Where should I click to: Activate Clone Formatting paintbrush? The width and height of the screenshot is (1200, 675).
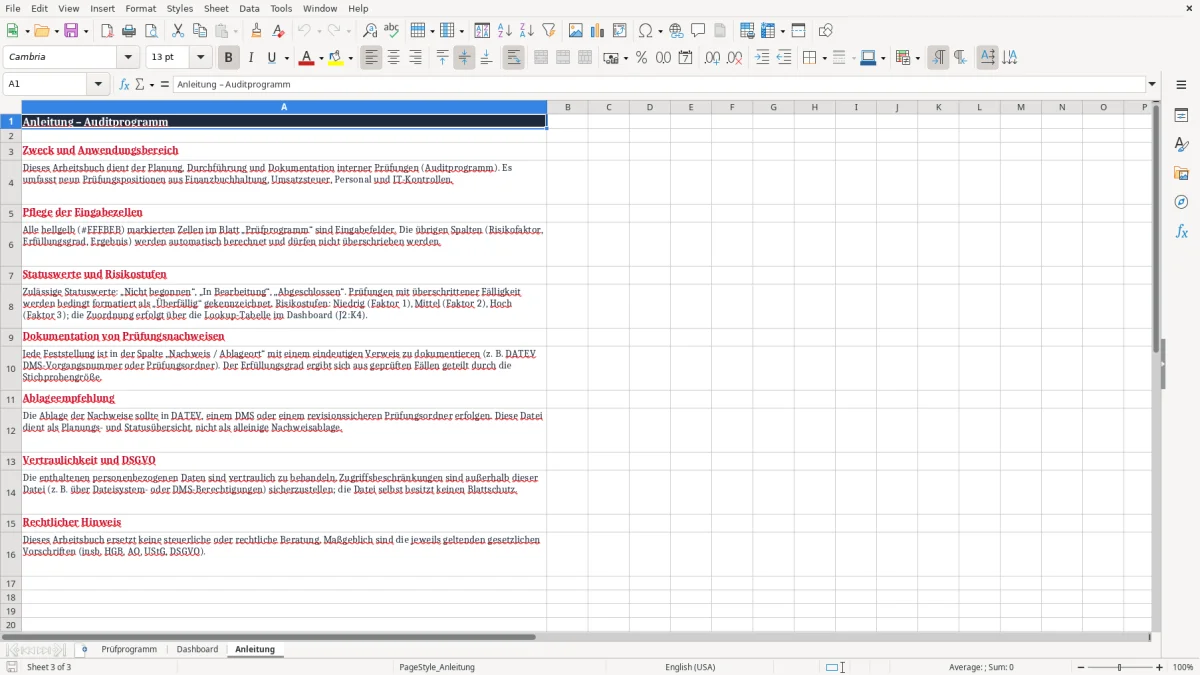257,31
